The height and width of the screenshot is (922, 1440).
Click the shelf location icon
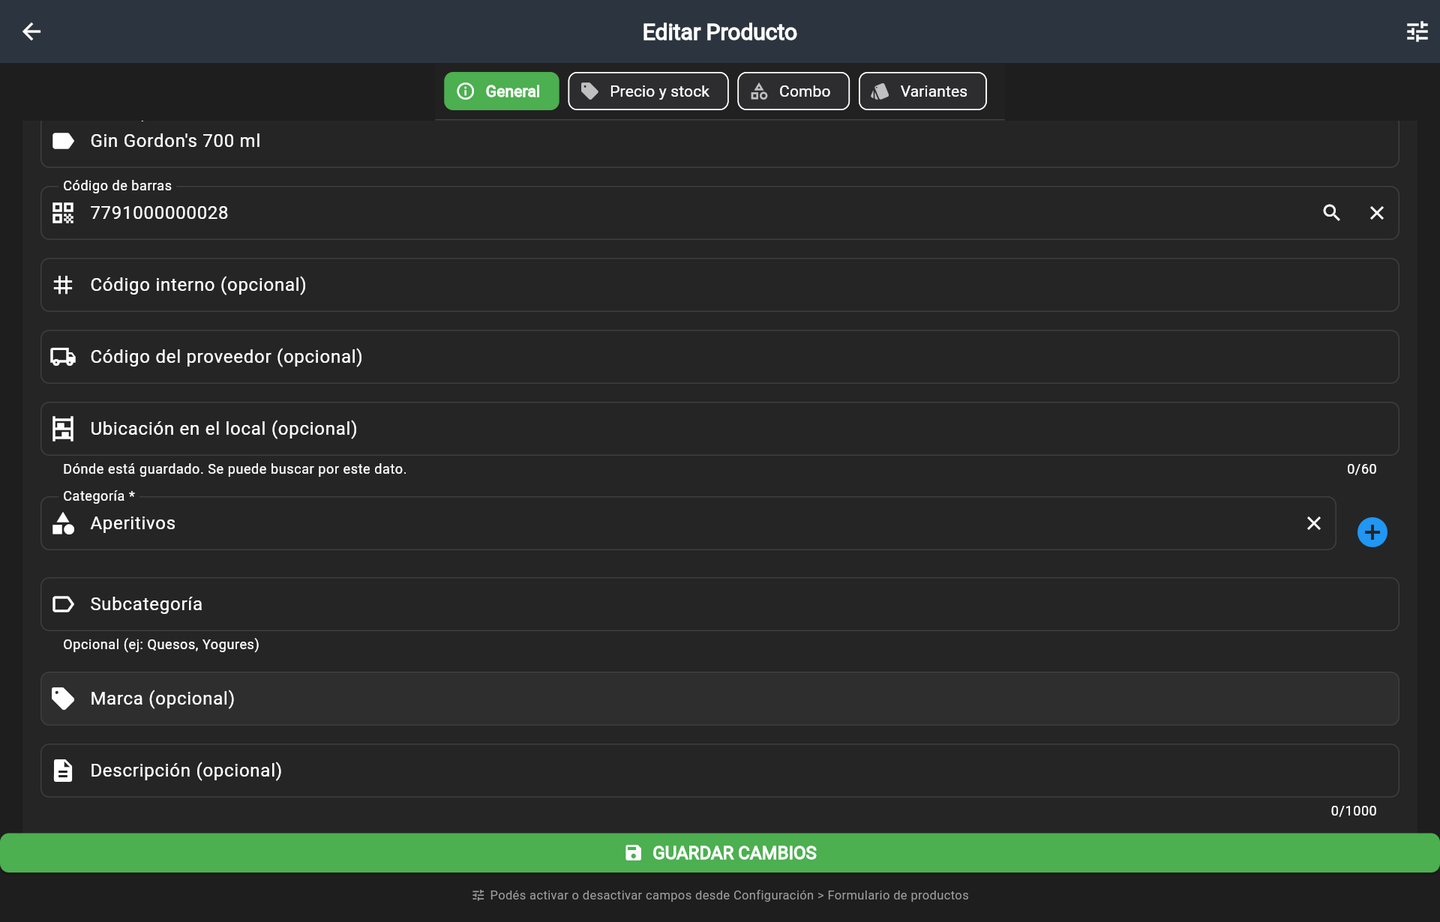point(63,429)
